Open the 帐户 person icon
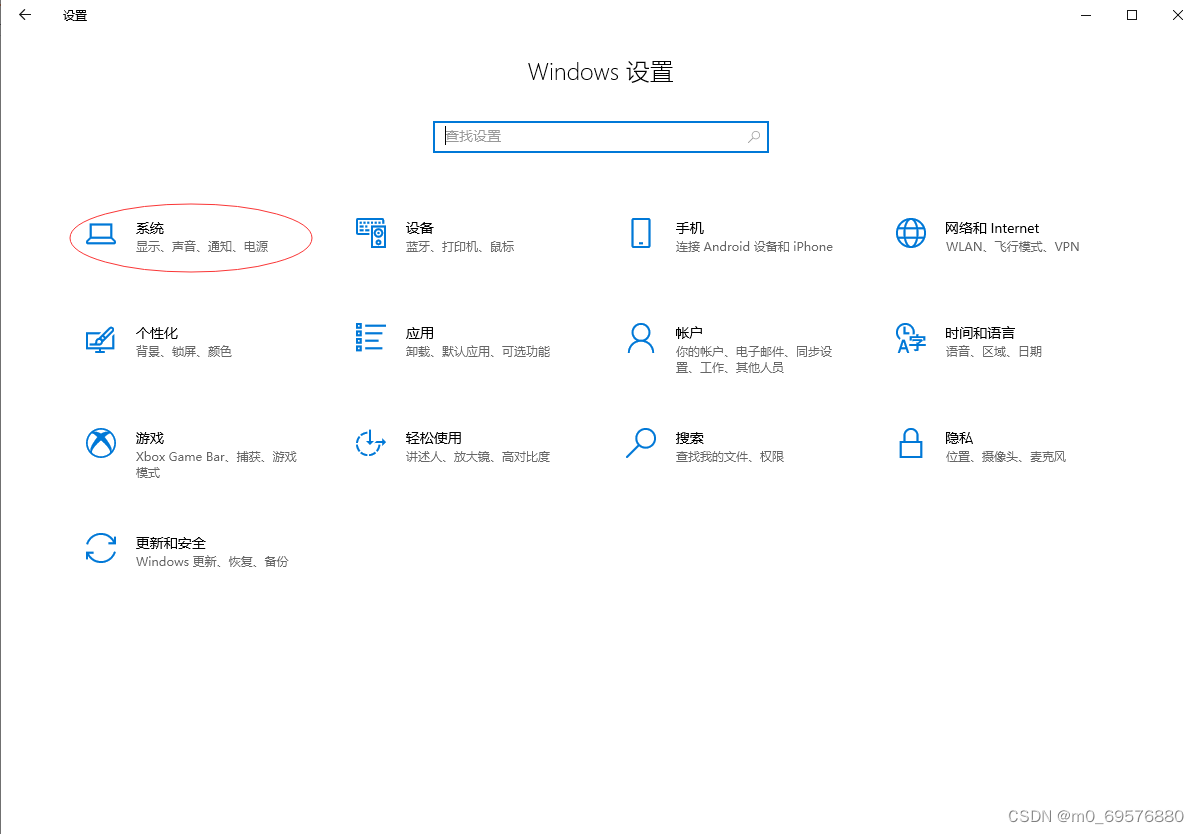1199x834 pixels. [x=641, y=338]
